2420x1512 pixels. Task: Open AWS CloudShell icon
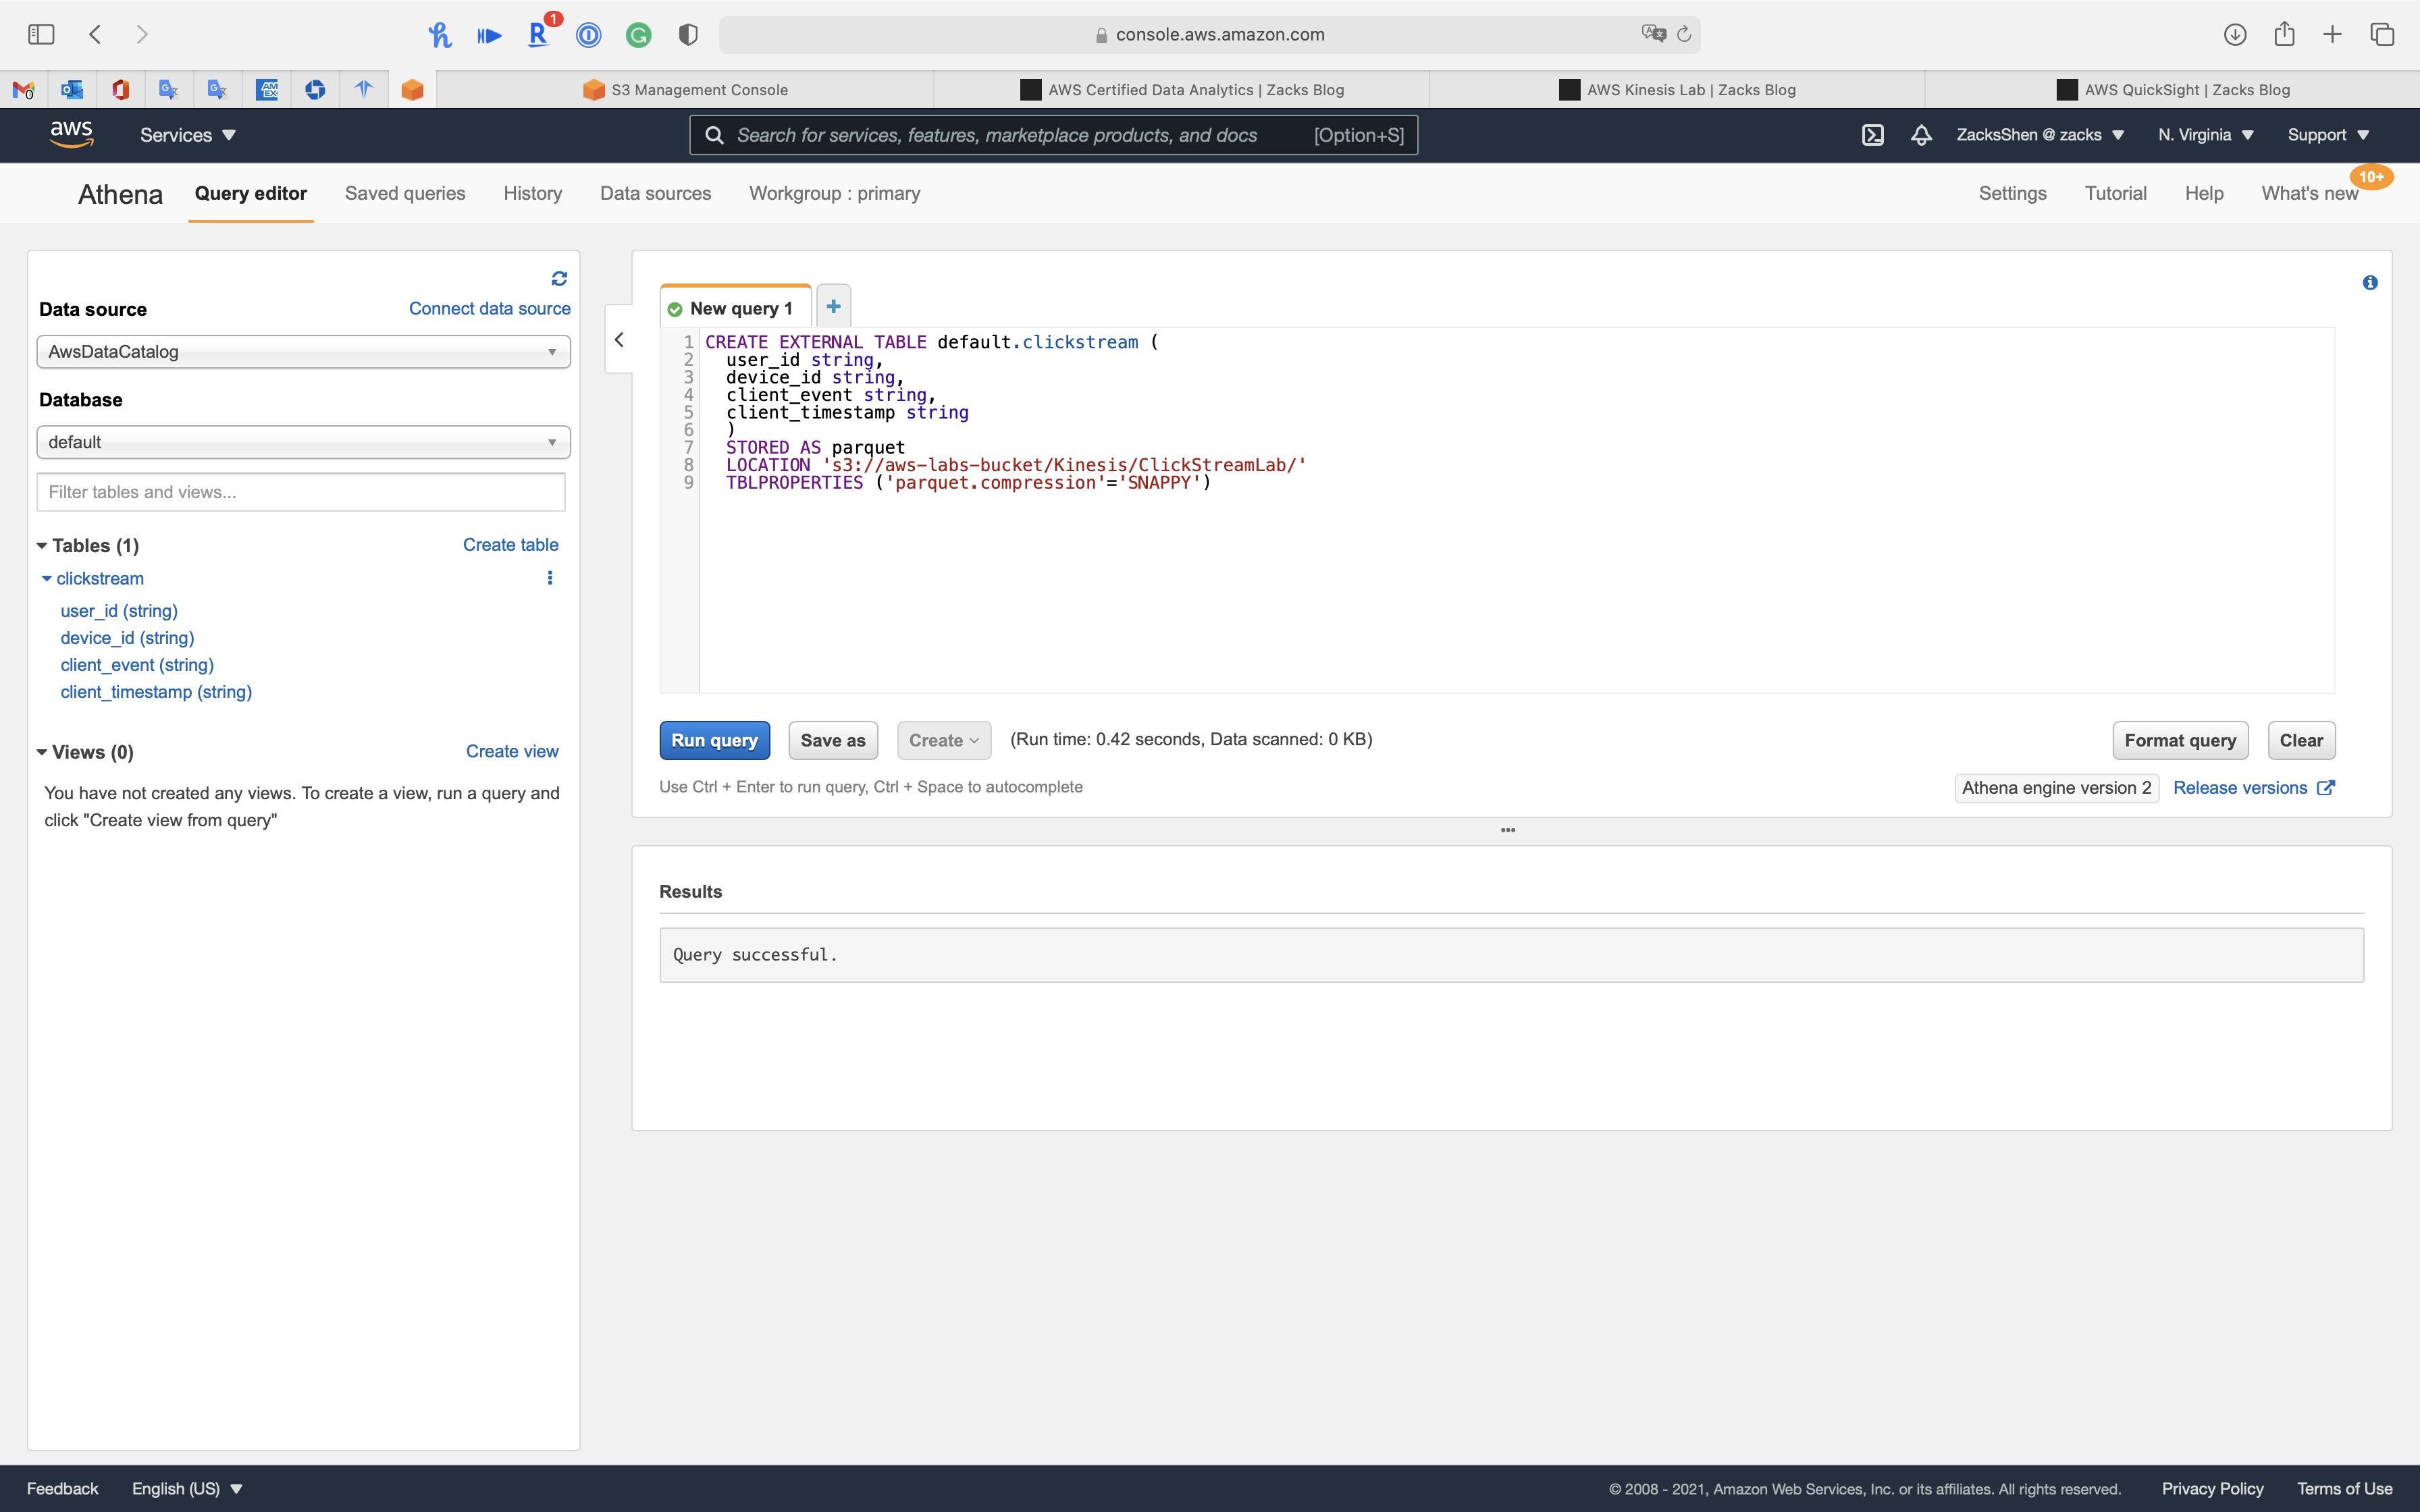coord(1872,135)
